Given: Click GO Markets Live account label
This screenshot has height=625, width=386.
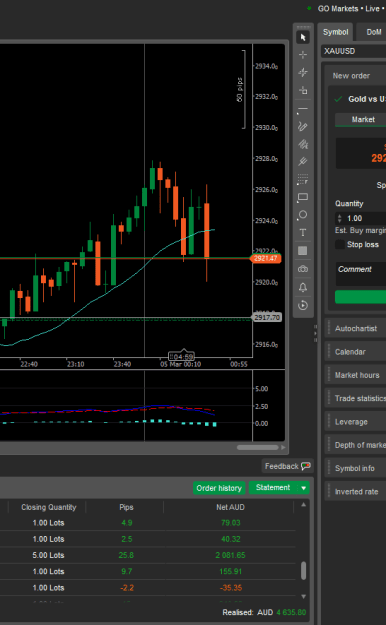Looking at the screenshot, I should tap(351, 8).
